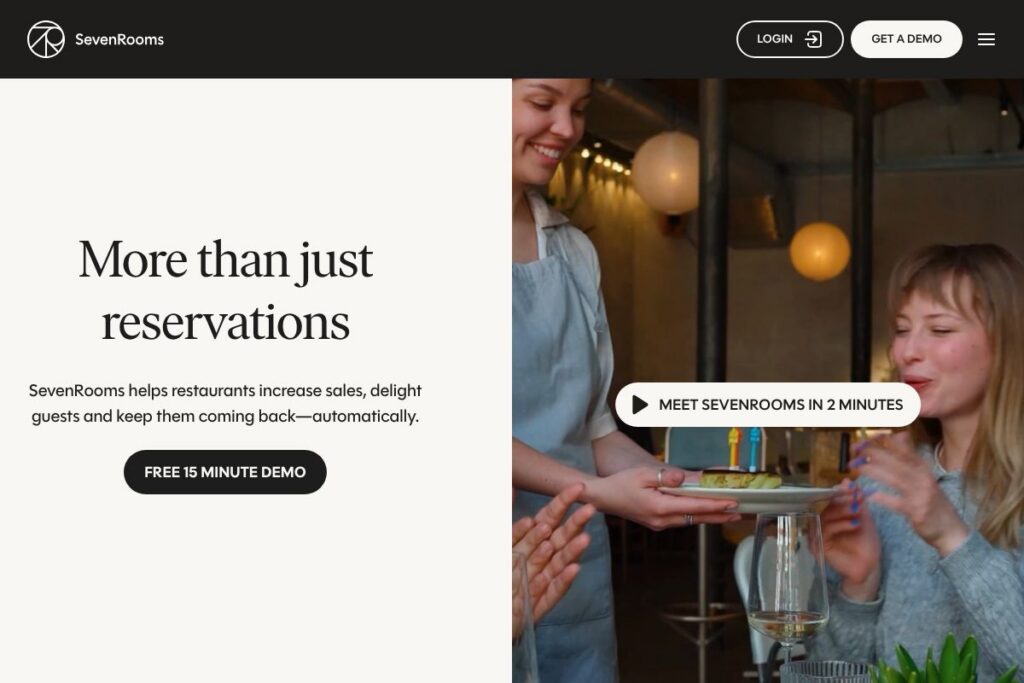
Task: Click the sign-in arrow icon in LOGIN
Action: pos(813,39)
